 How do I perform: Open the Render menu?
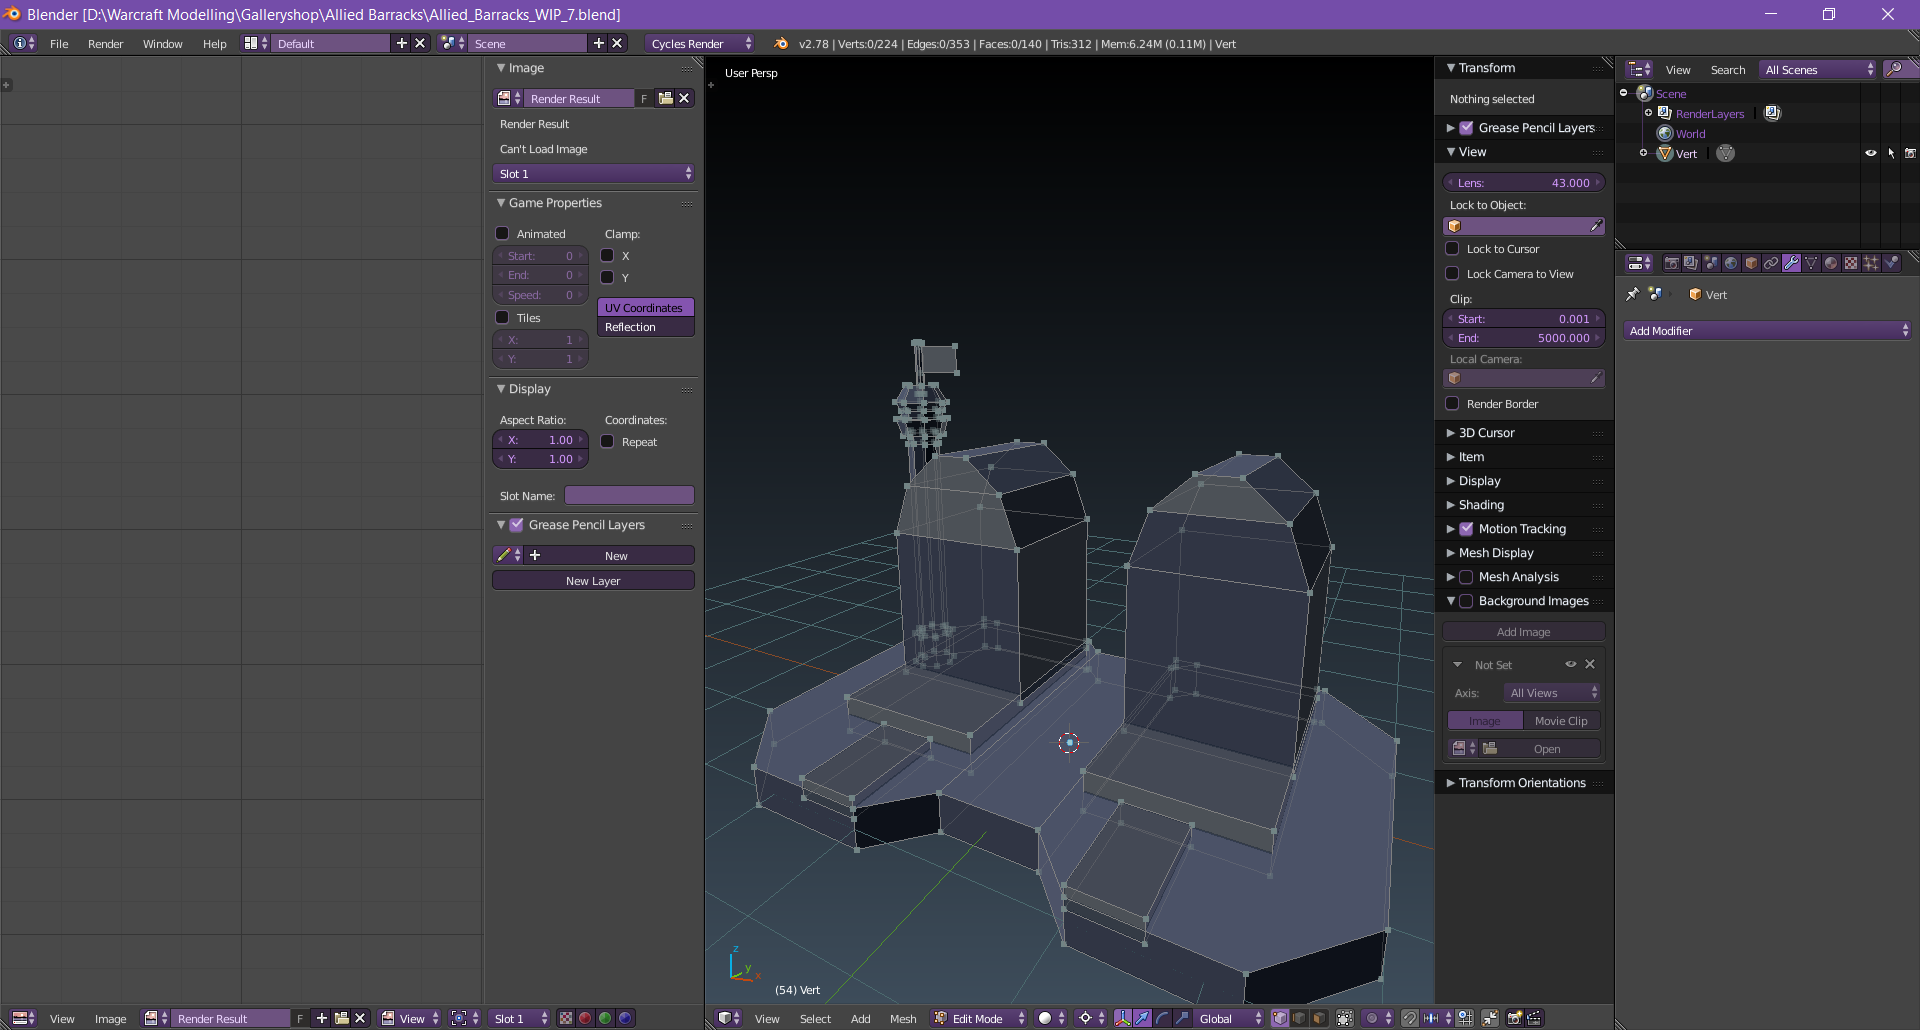coord(105,43)
